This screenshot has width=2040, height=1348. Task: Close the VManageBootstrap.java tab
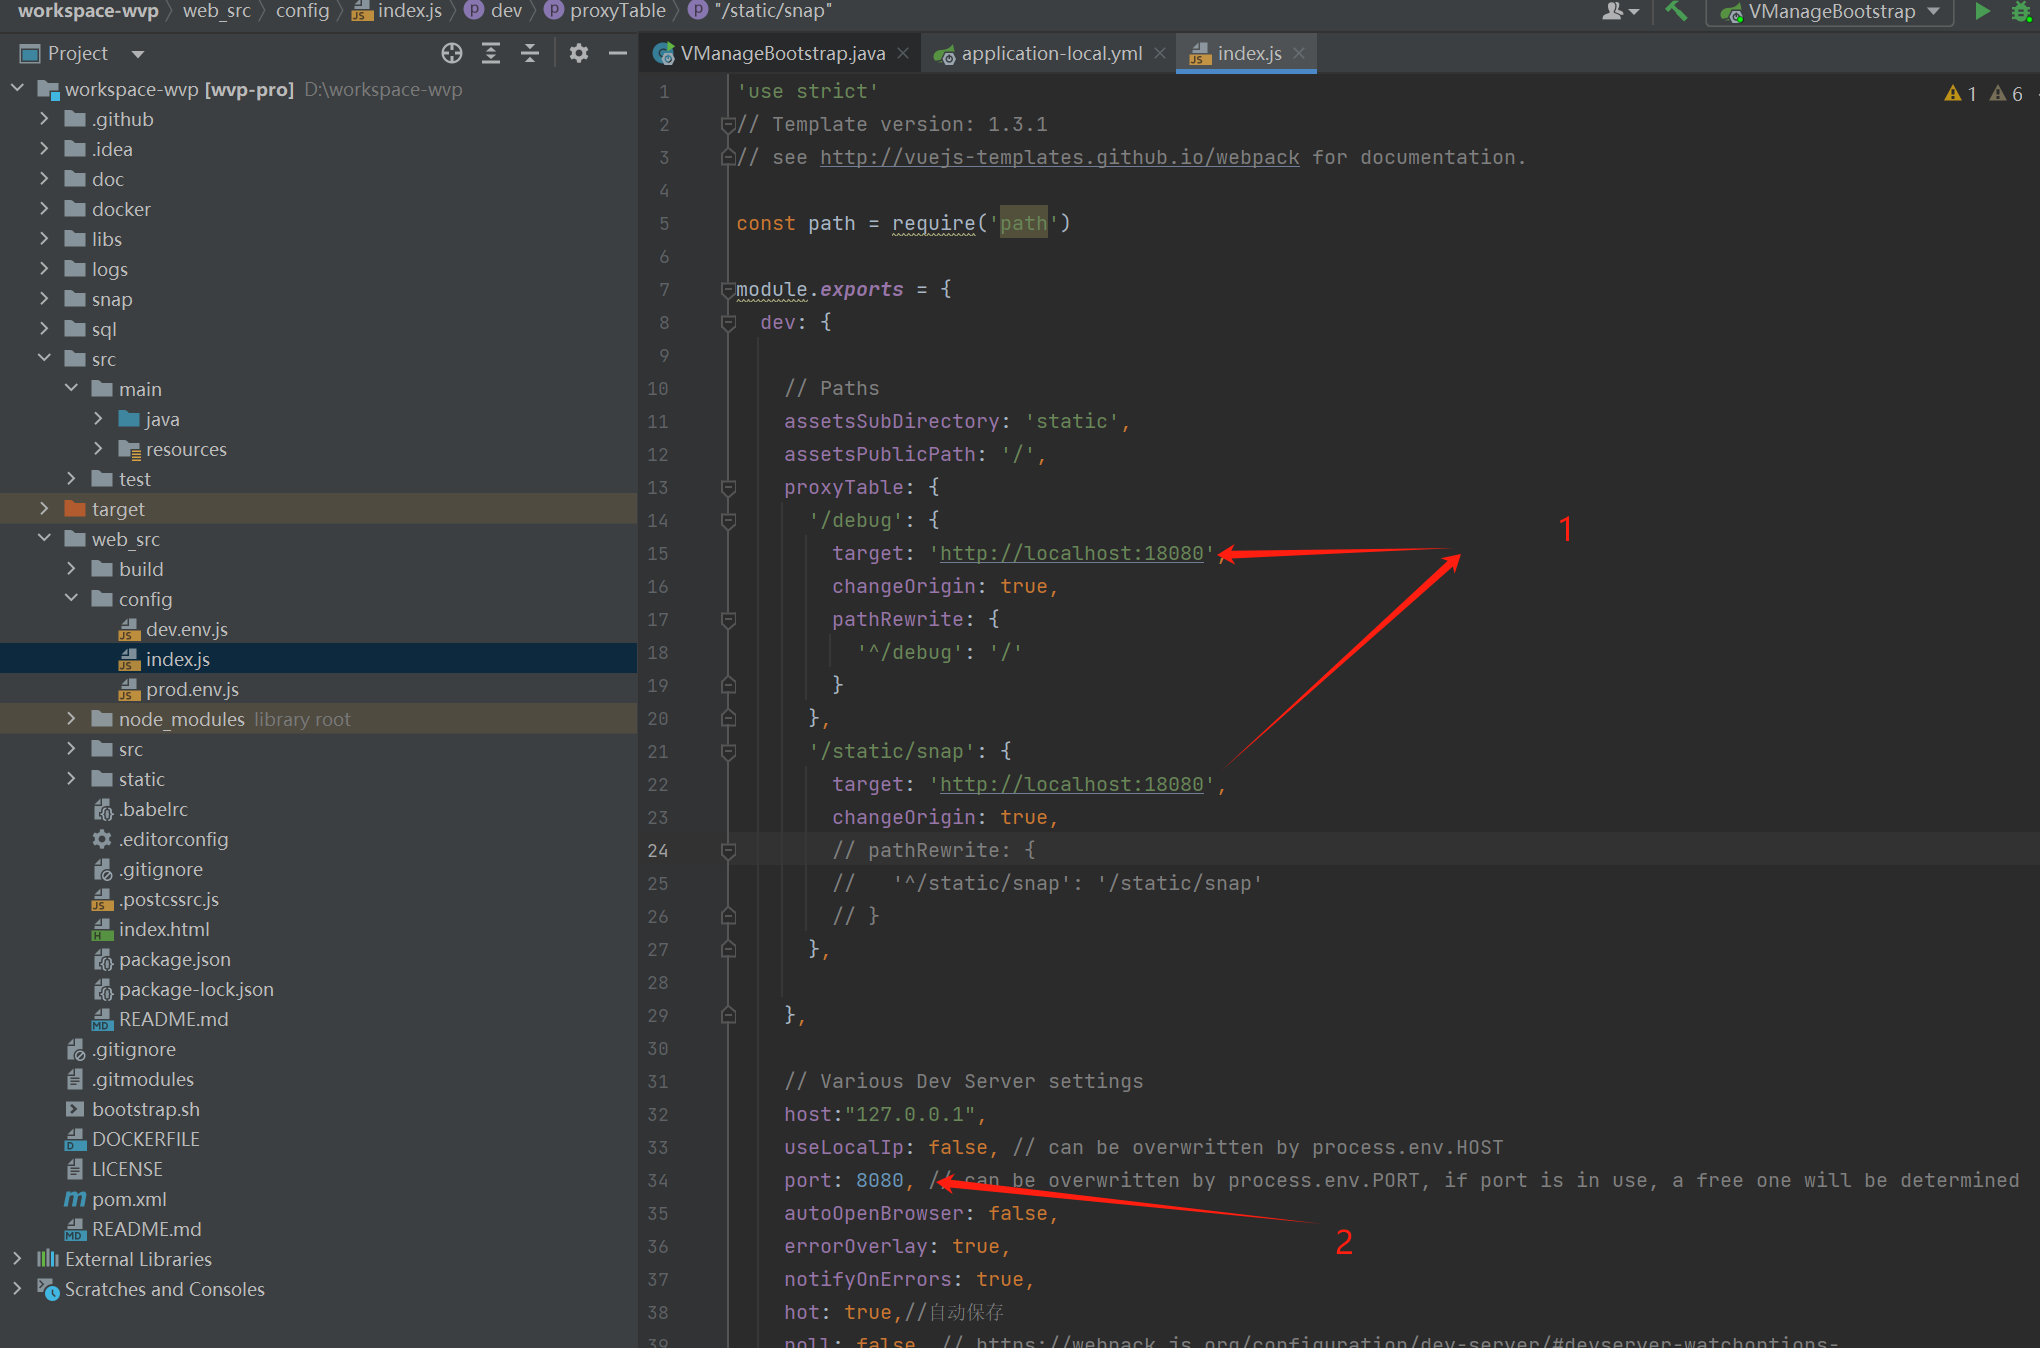click(903, 53)
